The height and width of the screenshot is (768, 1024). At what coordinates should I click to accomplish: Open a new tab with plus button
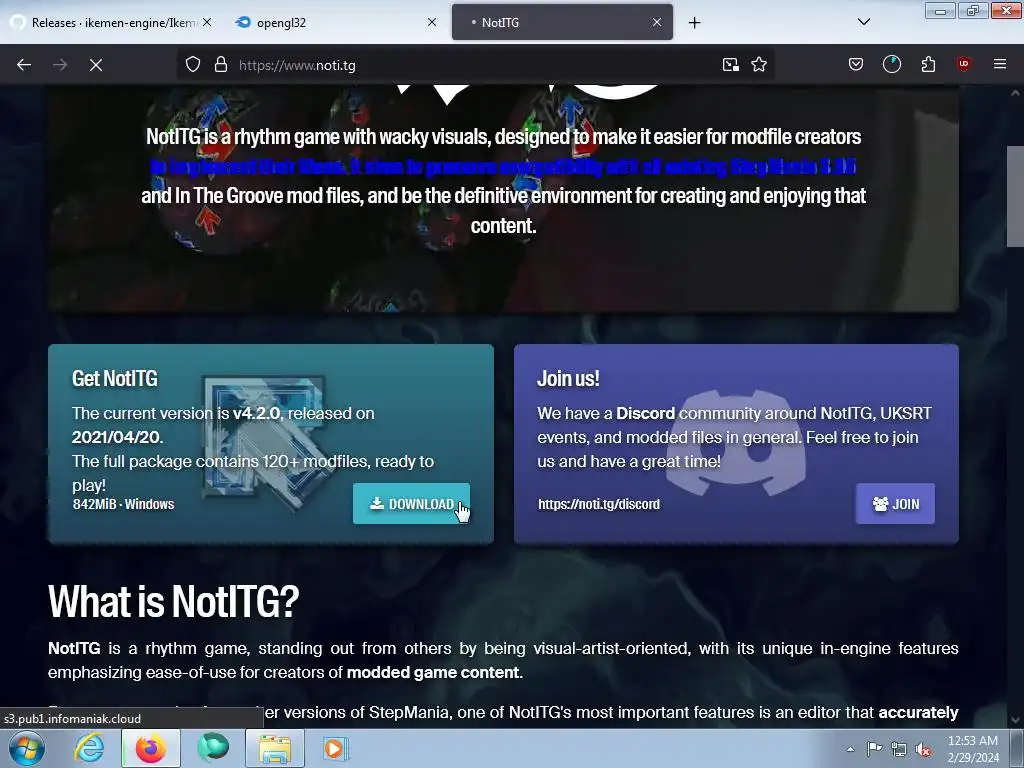(695, 23)
